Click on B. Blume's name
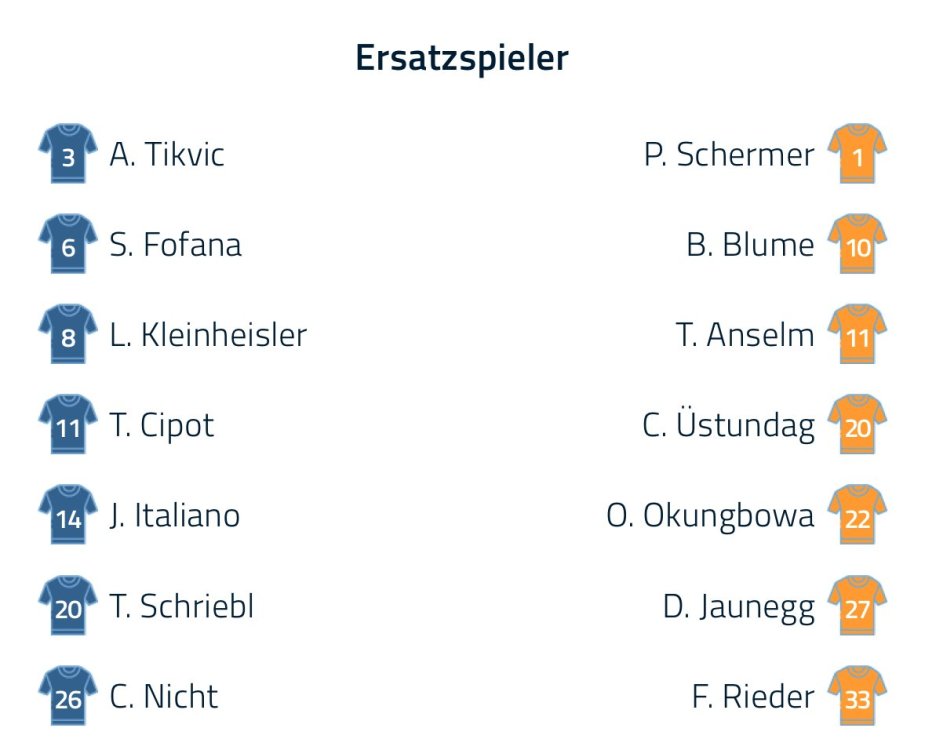This screenshot has width=925, height=750. [750, 245]
